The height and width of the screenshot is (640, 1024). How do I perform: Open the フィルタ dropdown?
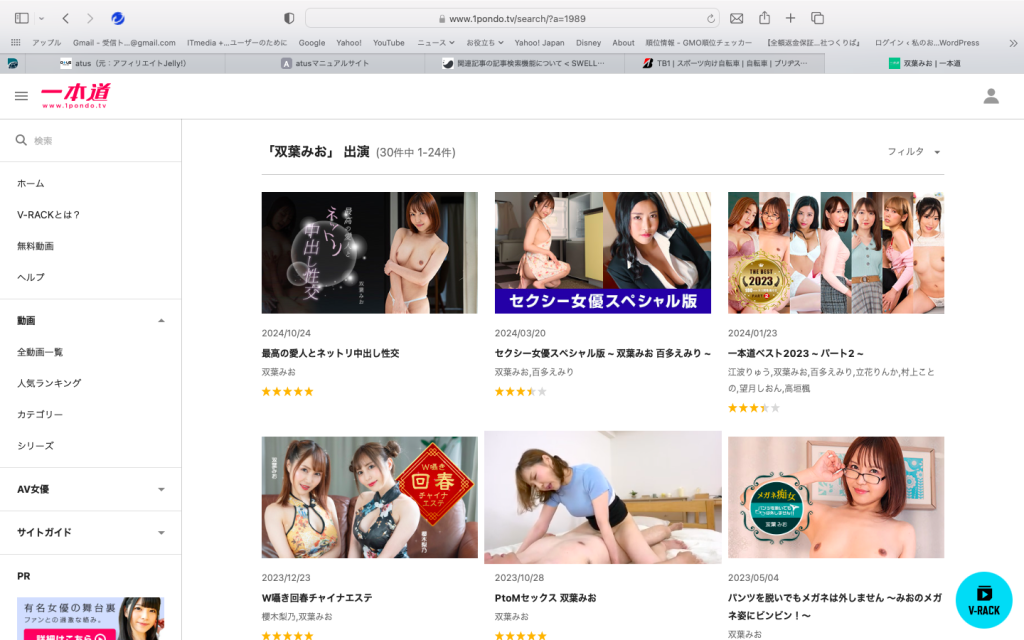coord(914,152)
